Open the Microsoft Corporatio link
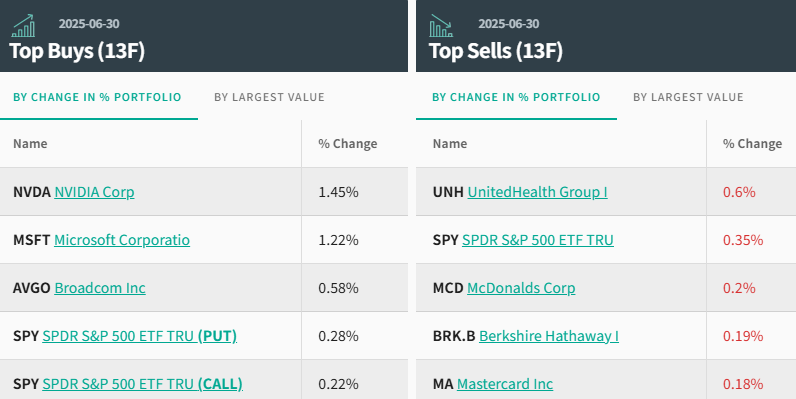 [x=122, y=240]
